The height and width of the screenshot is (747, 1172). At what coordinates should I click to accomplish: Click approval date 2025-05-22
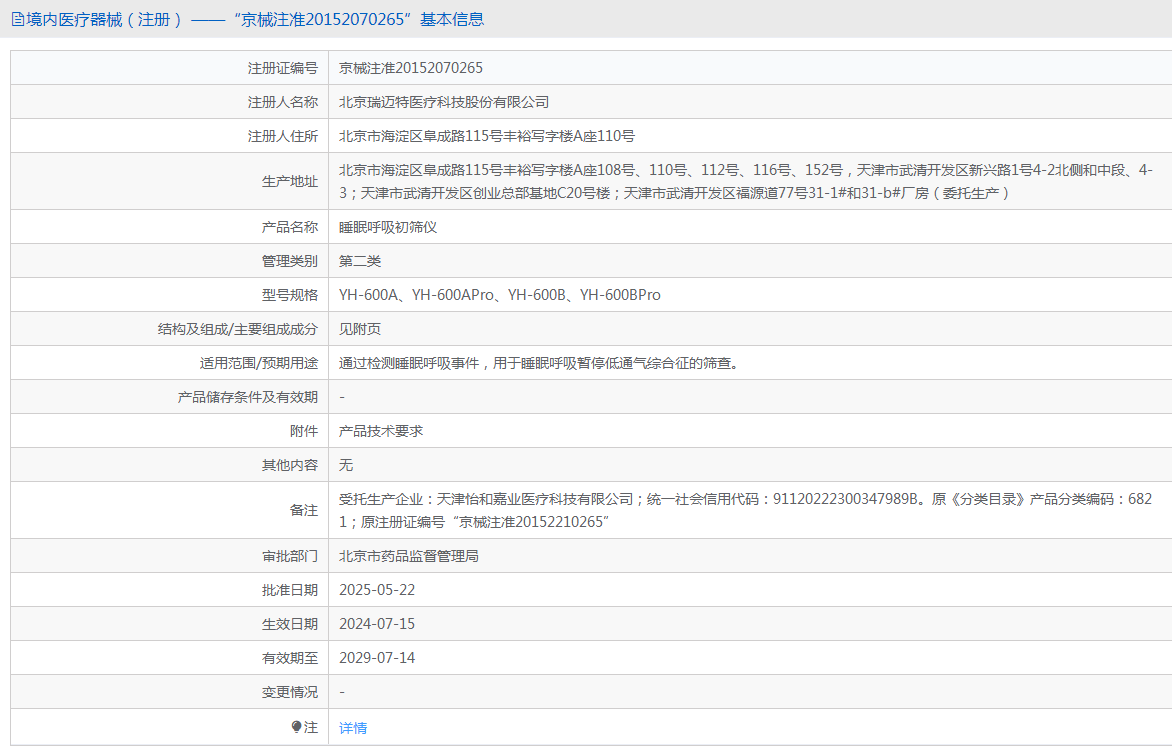[377, 590]
